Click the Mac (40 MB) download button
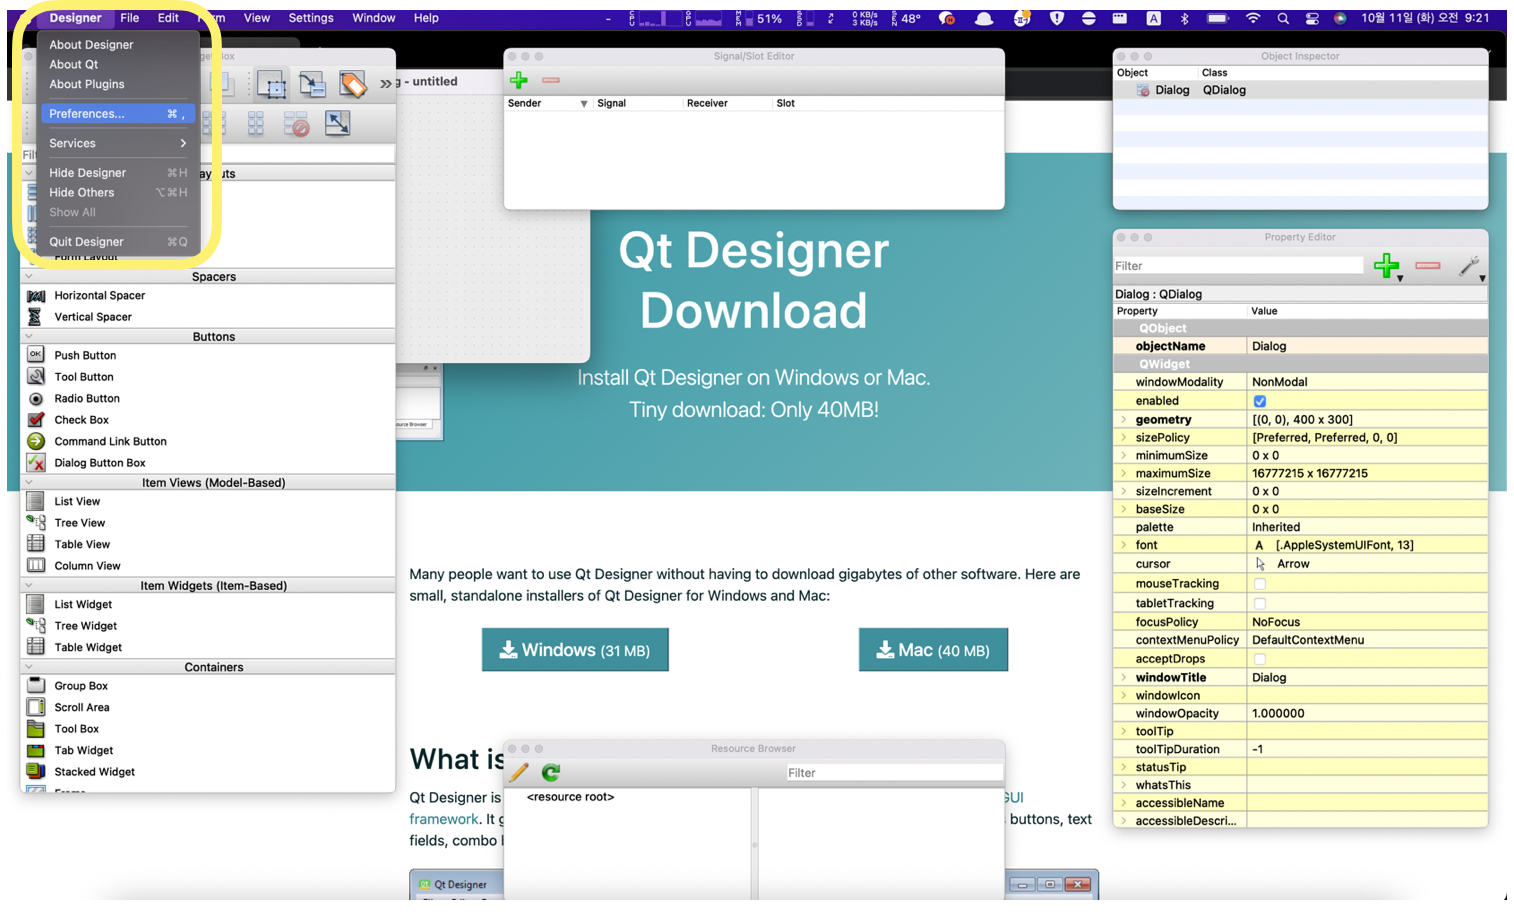The height and width of the screenshot is (920, 1514). (x=933, y=650)
